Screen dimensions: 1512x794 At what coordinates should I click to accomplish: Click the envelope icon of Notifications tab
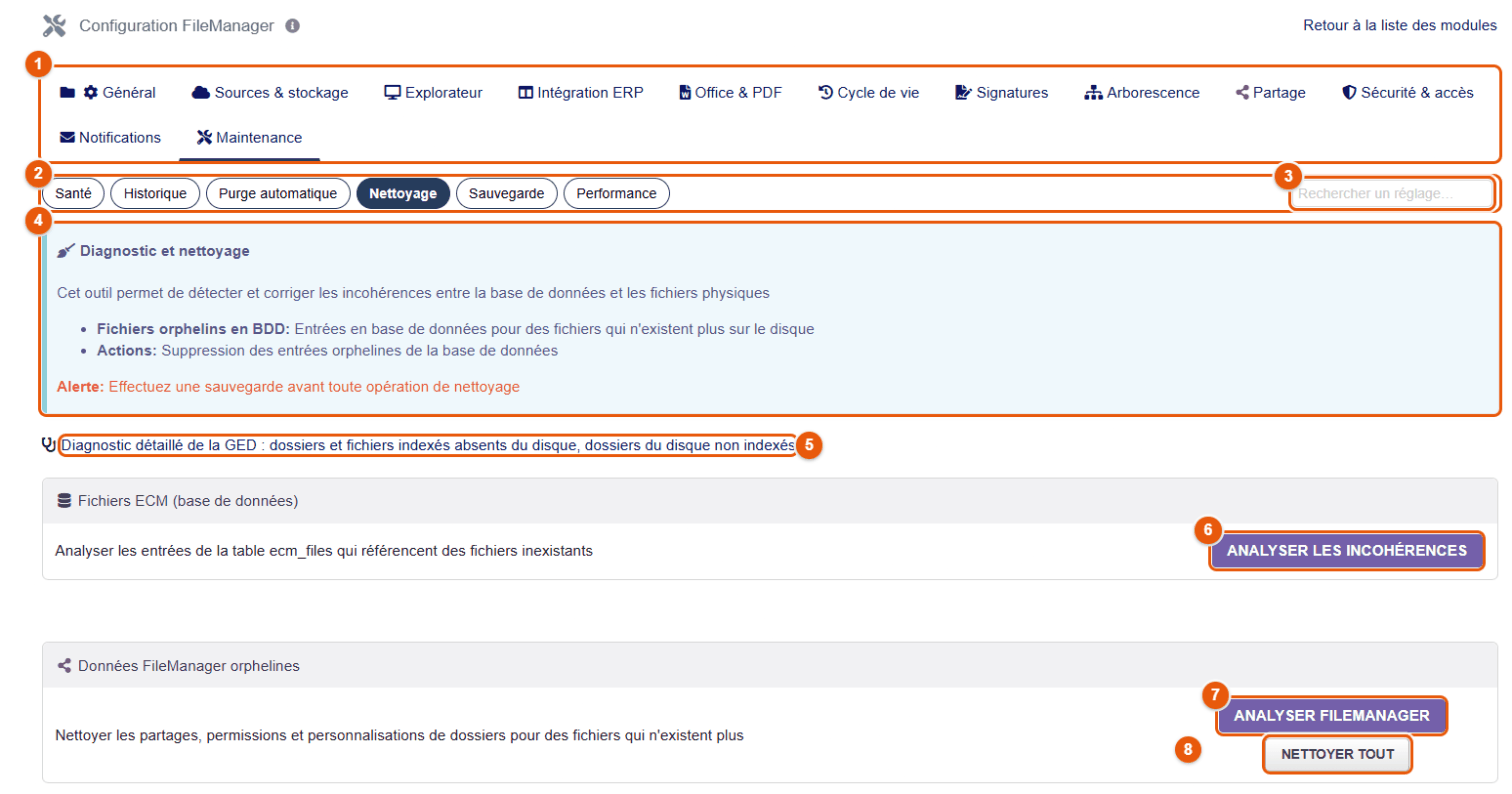(67, 137)
